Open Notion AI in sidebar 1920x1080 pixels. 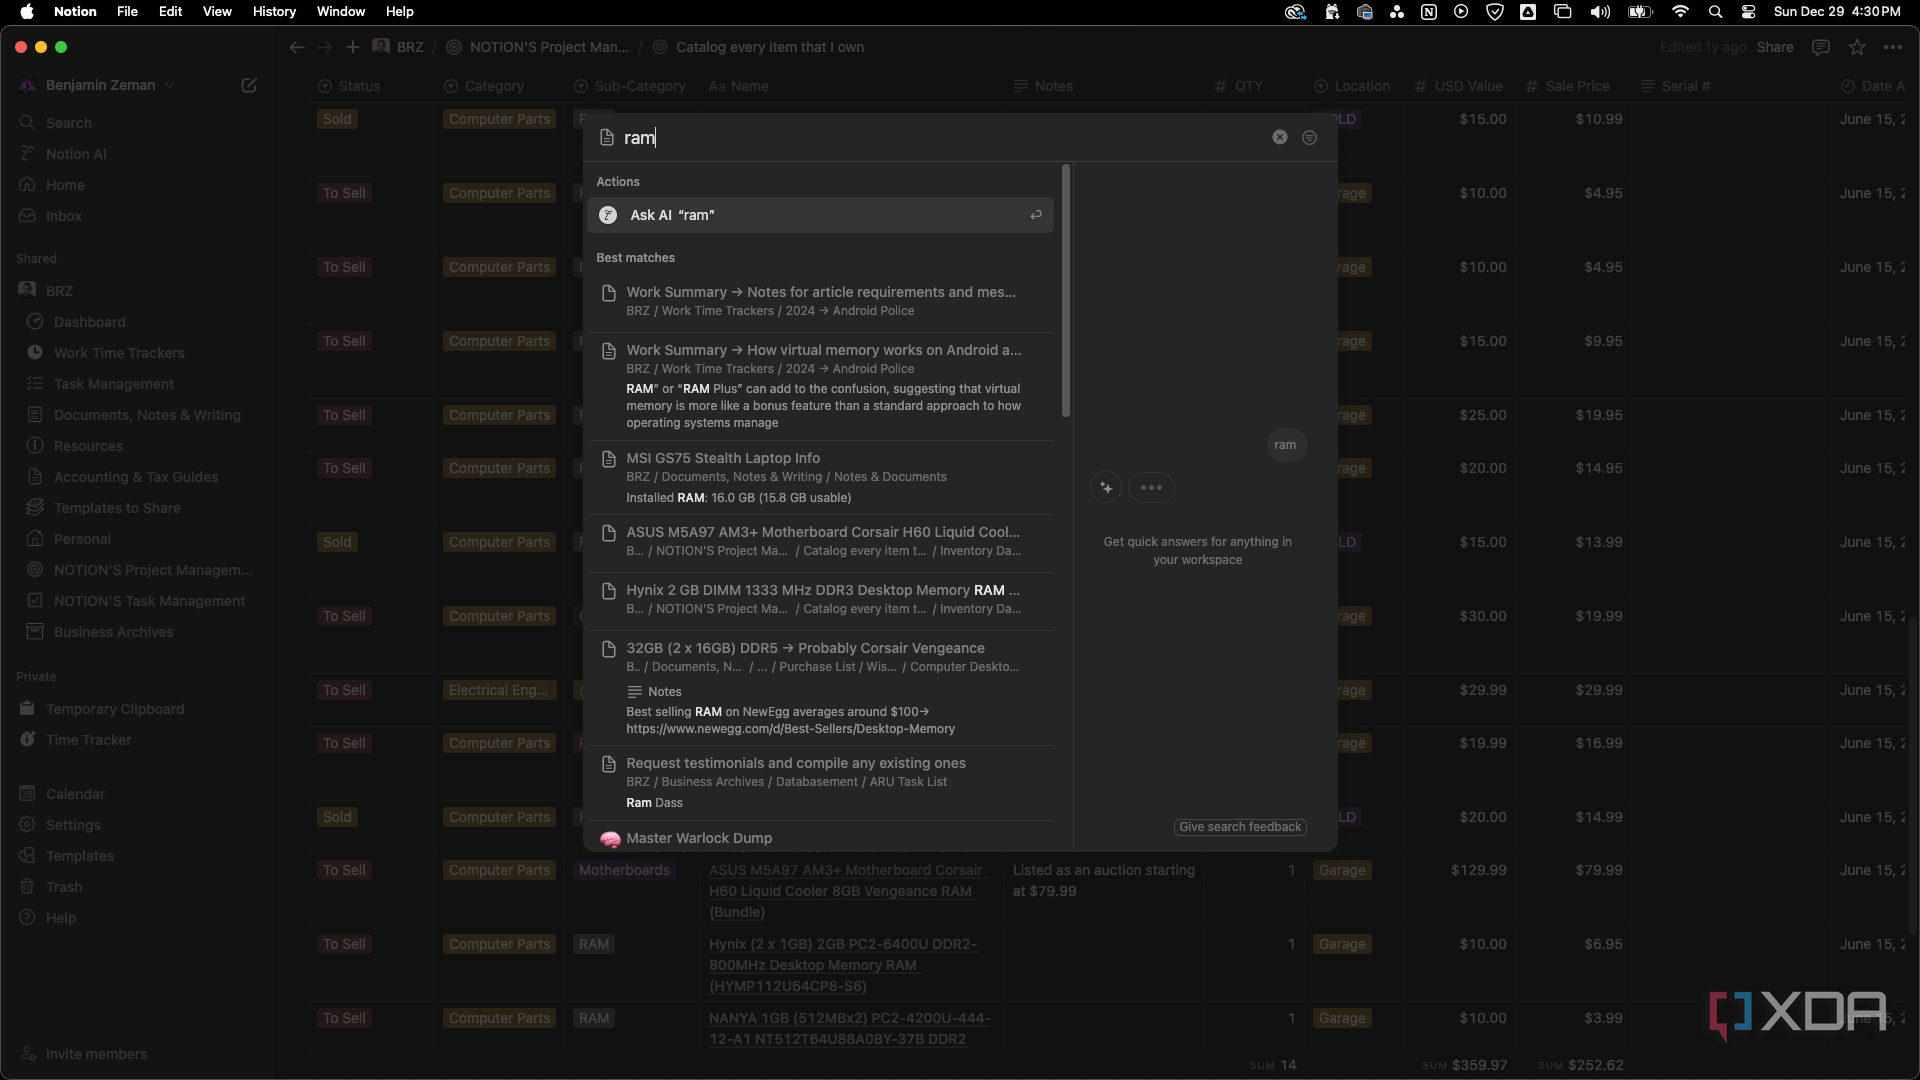[x=76, y=154]
